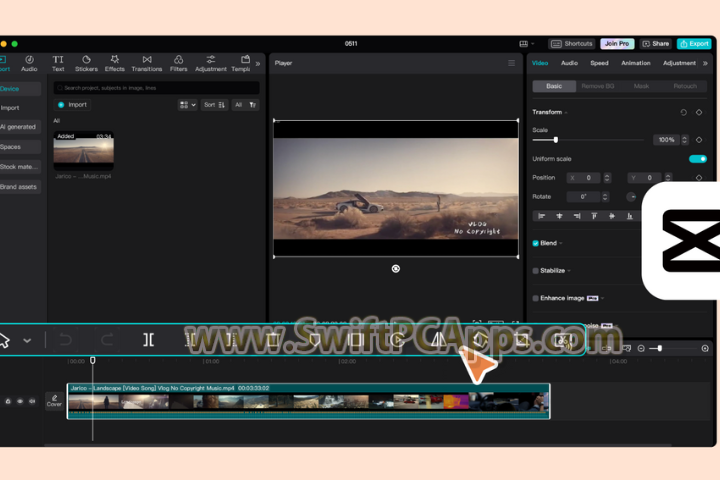Click the Scale value stepper
Screen dimensions: 720x480
(685, 140)
